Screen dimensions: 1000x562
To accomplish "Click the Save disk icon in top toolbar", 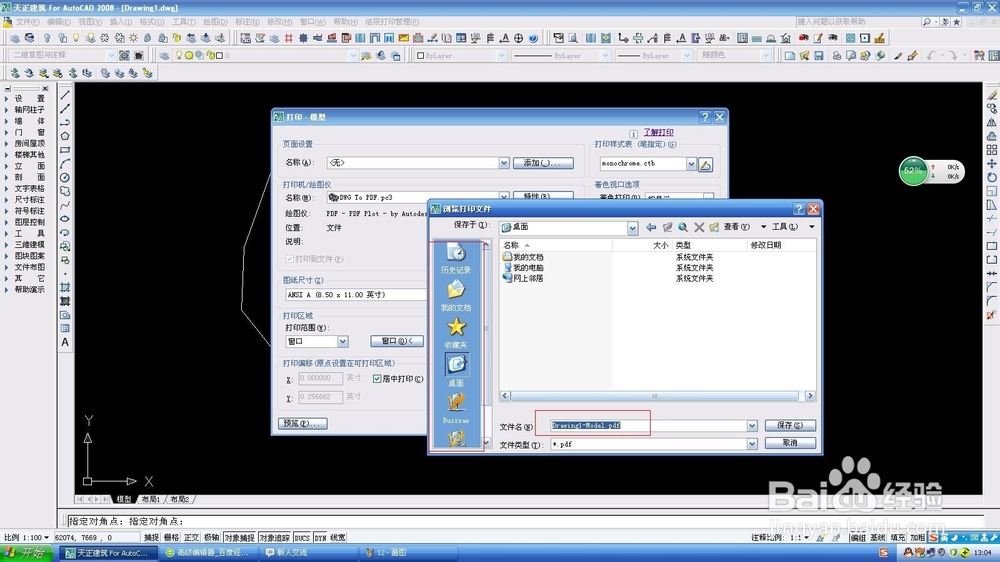I will pos(819,55).
